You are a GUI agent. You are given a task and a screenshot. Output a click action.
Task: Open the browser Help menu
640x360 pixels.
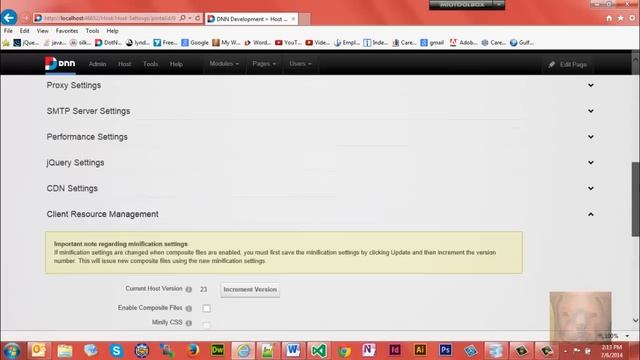point(112,31)
